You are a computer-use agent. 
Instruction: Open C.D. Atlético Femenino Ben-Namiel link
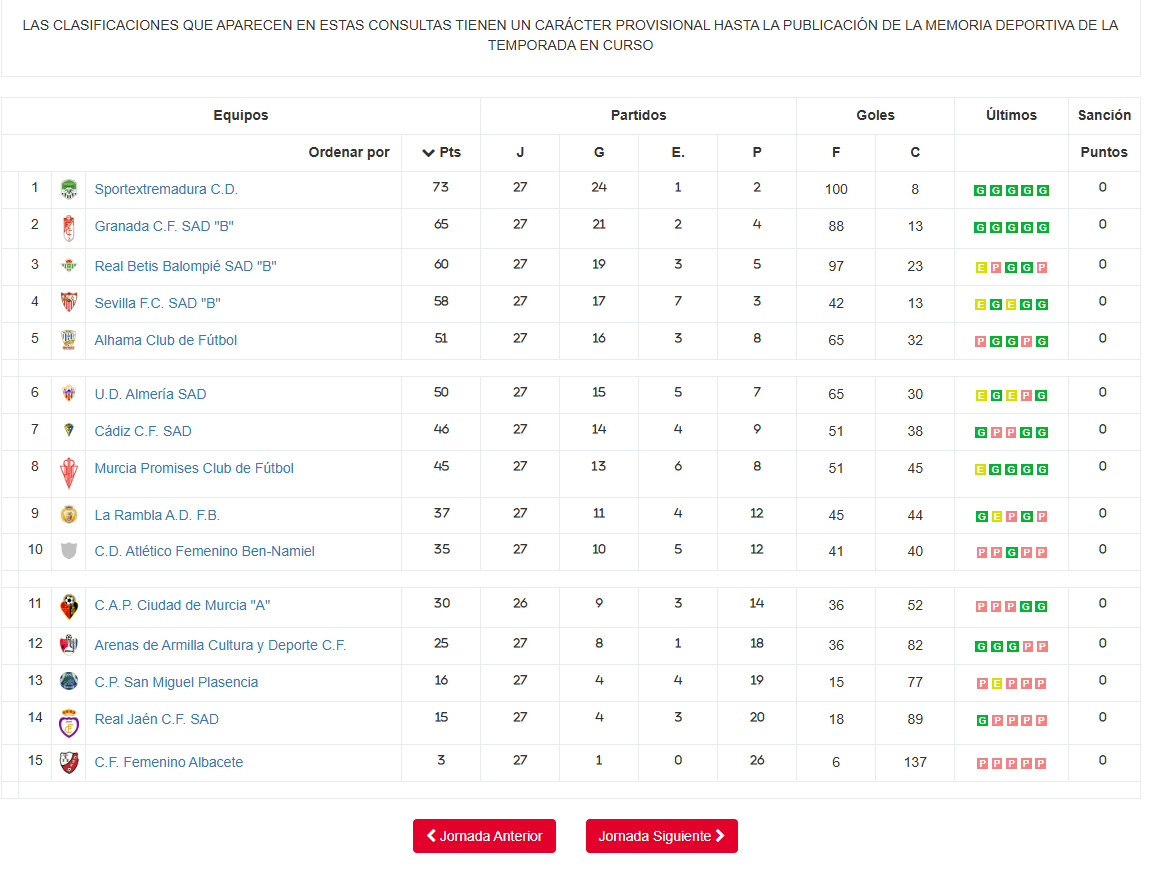click(205, 551)
